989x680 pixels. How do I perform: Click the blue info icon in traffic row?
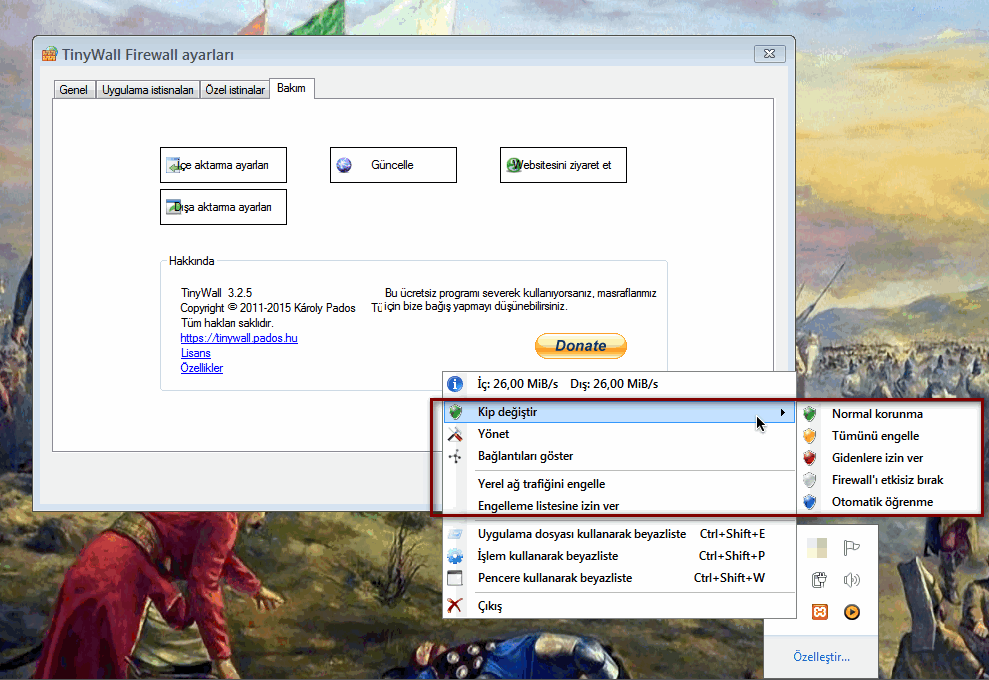pos(455,384)
